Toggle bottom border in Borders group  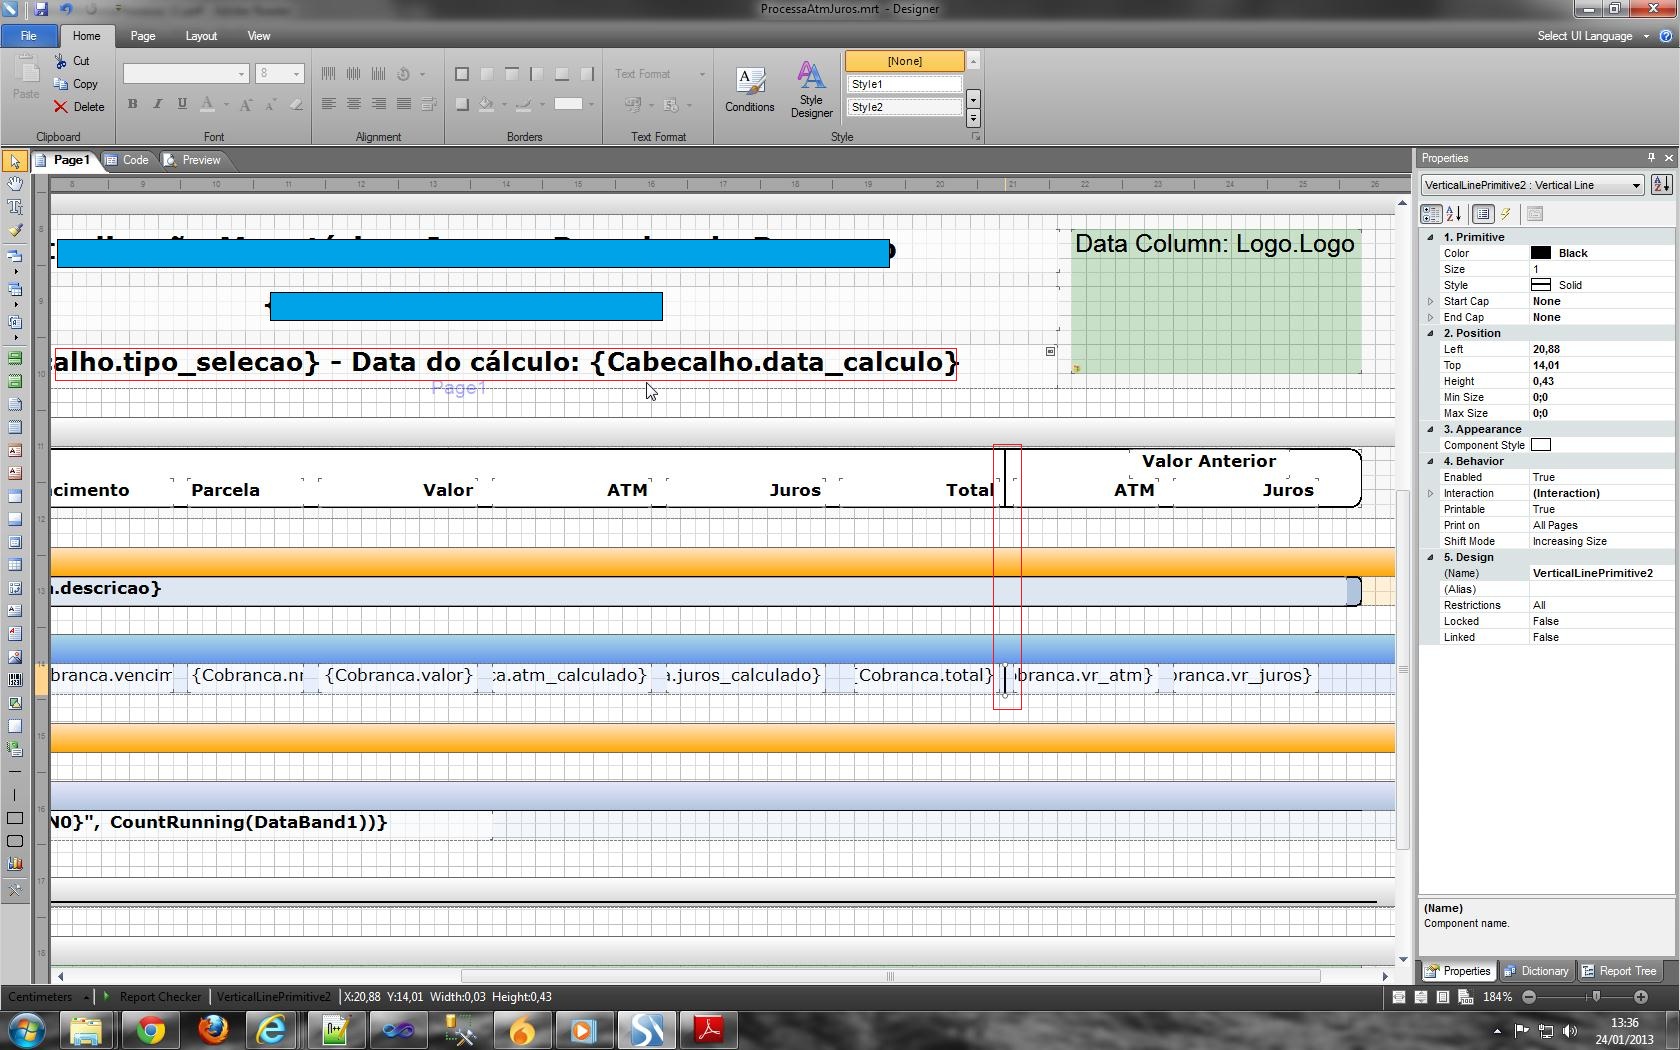coord(562,74)
